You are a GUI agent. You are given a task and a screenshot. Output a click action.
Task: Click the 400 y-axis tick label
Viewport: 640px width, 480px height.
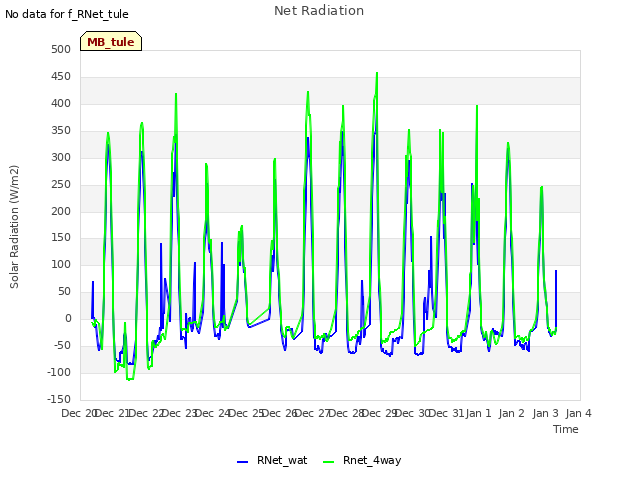coord(61,103)
